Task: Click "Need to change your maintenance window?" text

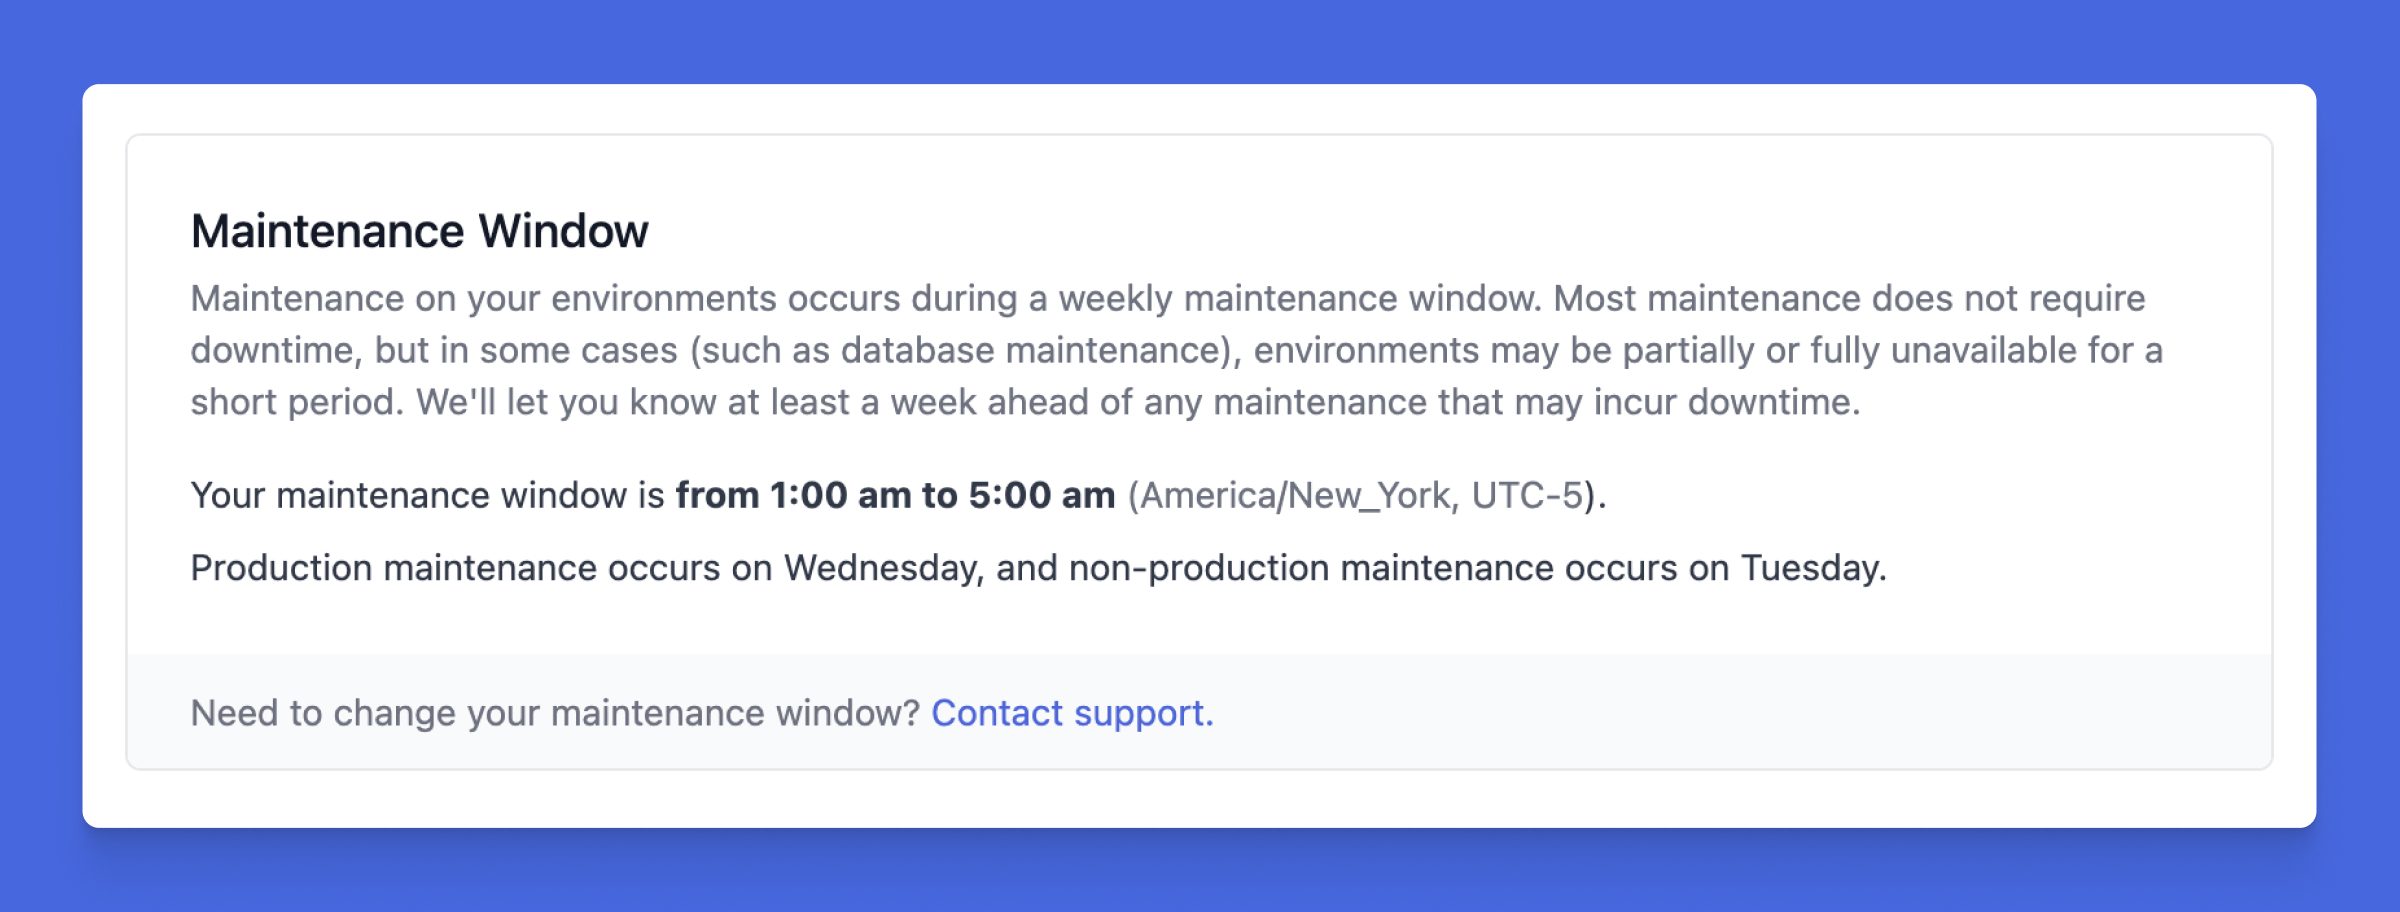Action: point(555,713)
